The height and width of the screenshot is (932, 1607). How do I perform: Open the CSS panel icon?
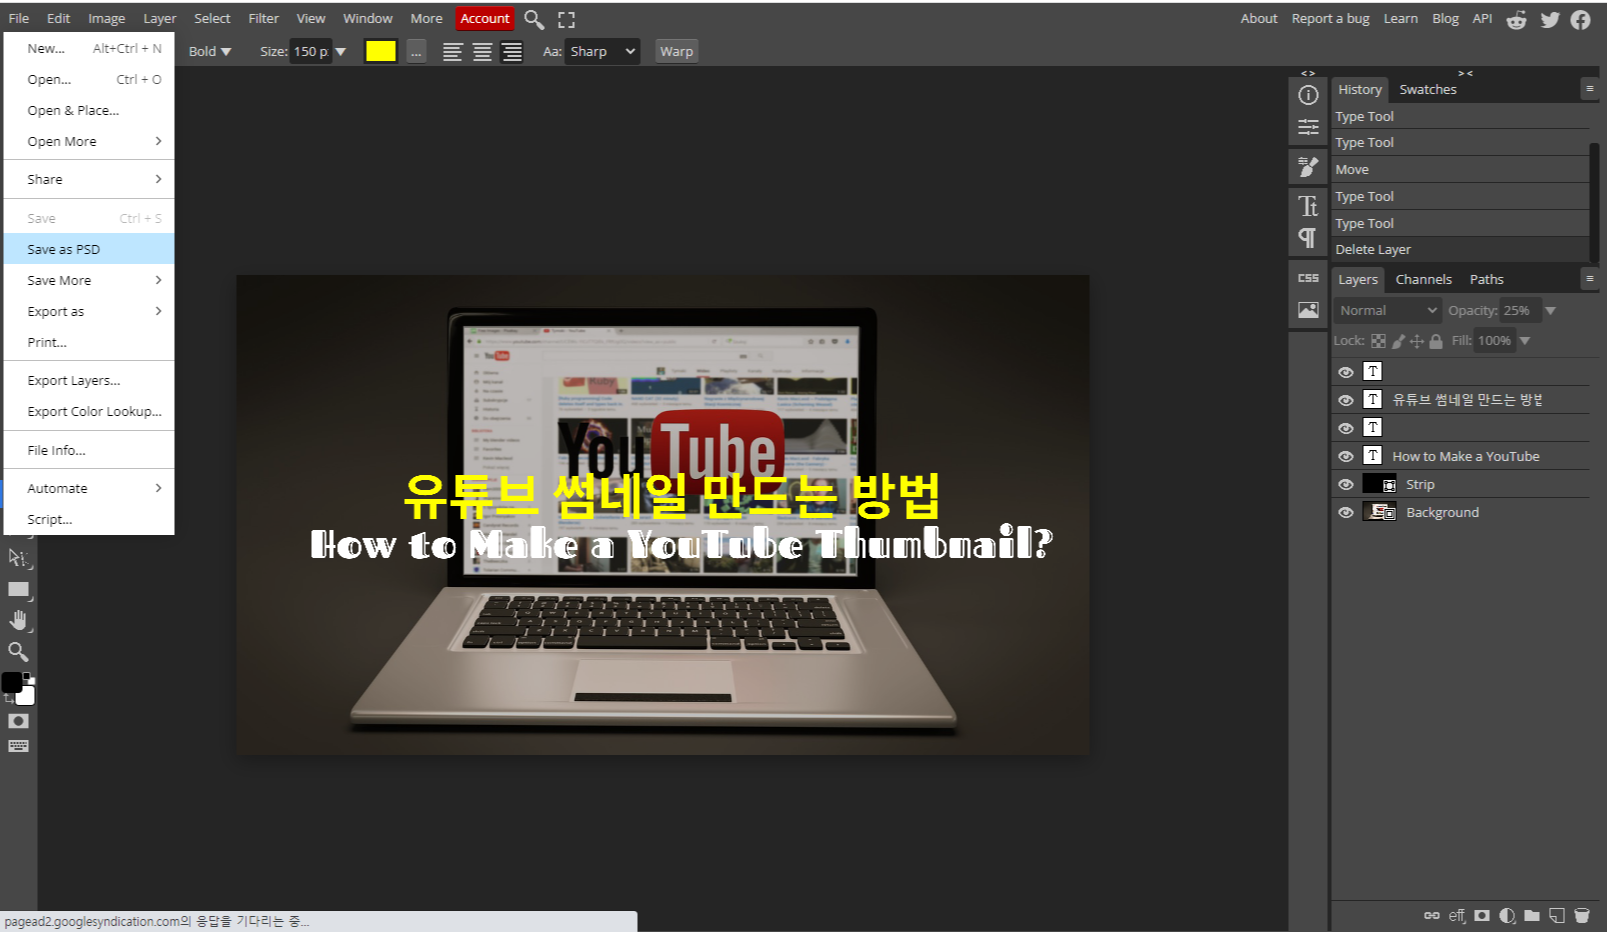[1308, 278]
